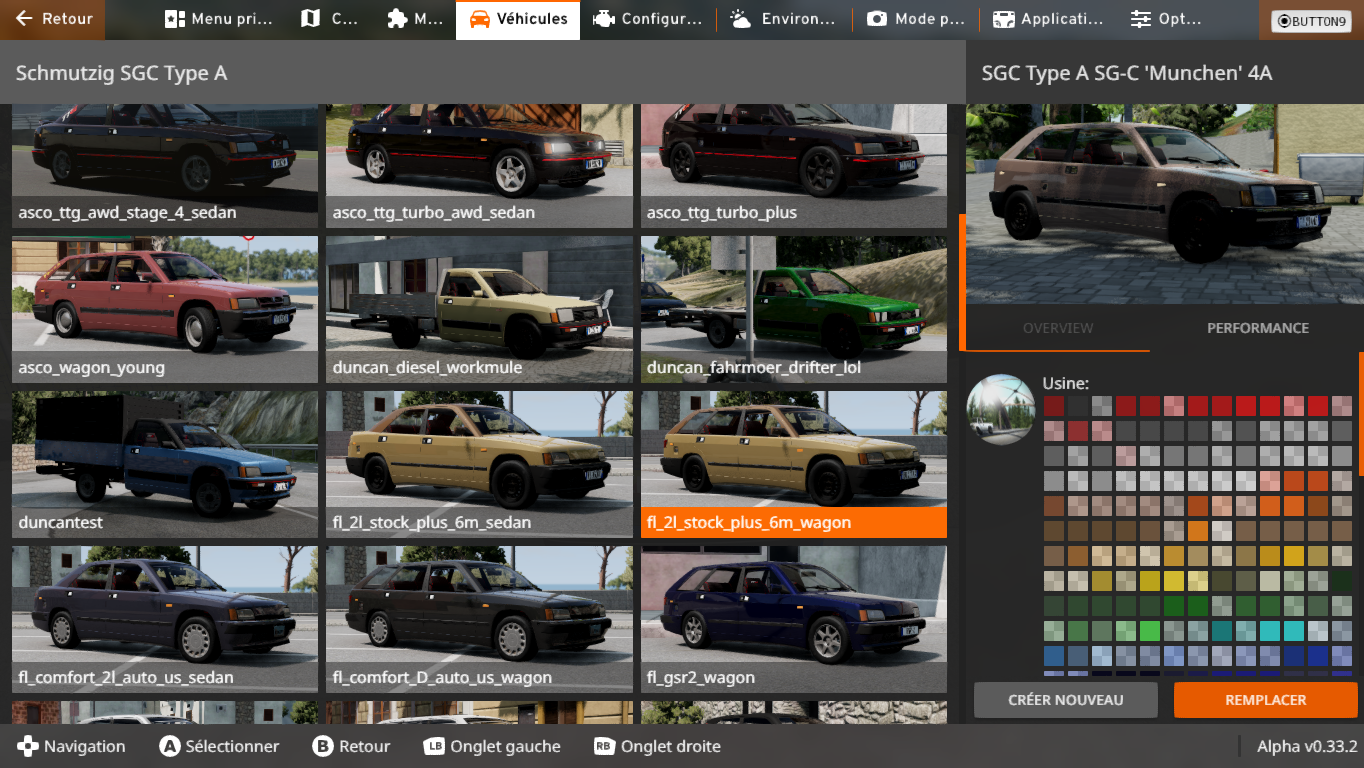Pick the dark teal factory color swatch
The width and height of the screenshot is (1364, 768).
tap(1222, 631)
